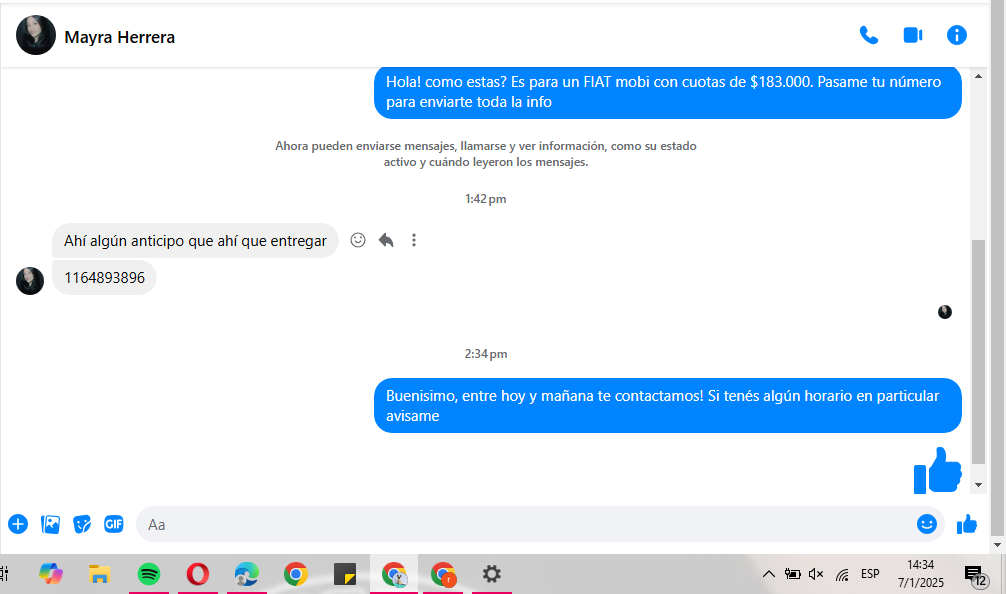Send a thumbs-up like
Viewport: 1006px width, 594px height.
pos(966,524)
